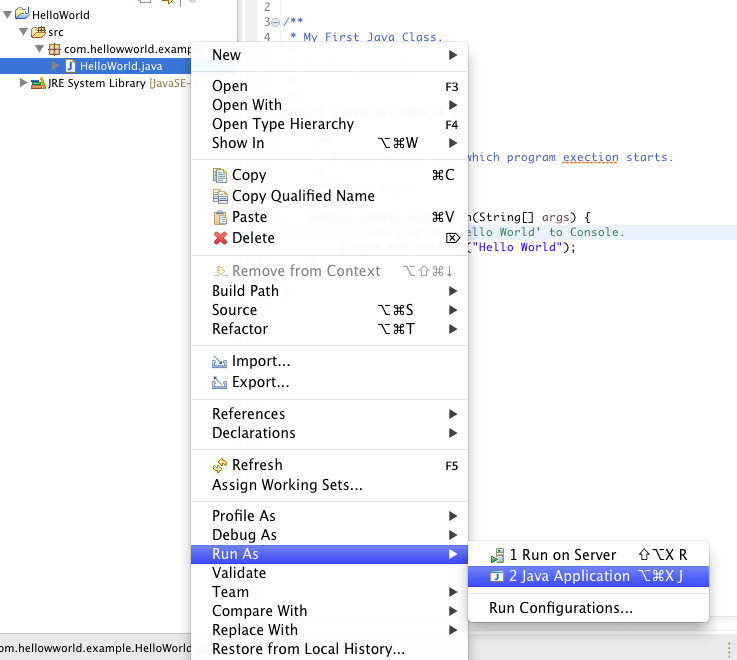
Task: Choose 1 Run on Server
Action: coord(588,555)
